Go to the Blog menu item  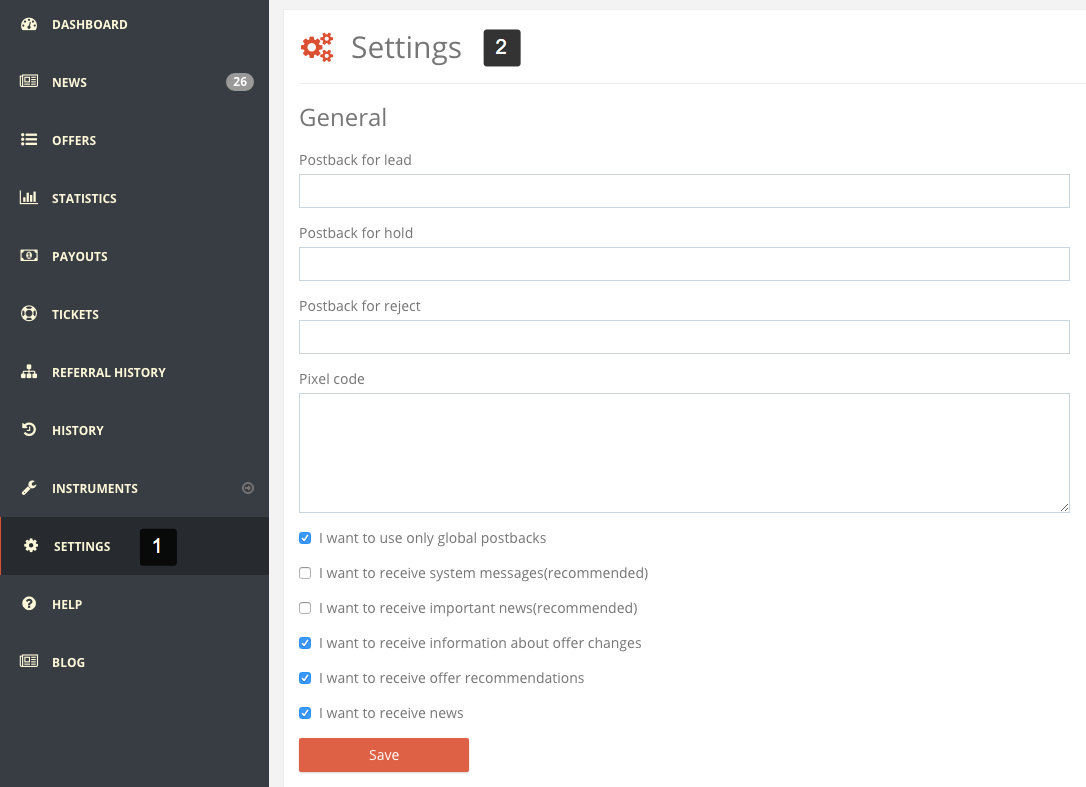pos(68,662)
